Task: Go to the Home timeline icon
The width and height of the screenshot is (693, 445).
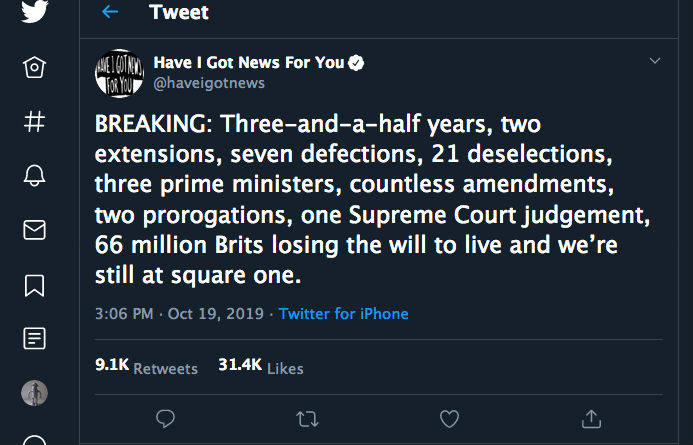Action: click(34, 68)
